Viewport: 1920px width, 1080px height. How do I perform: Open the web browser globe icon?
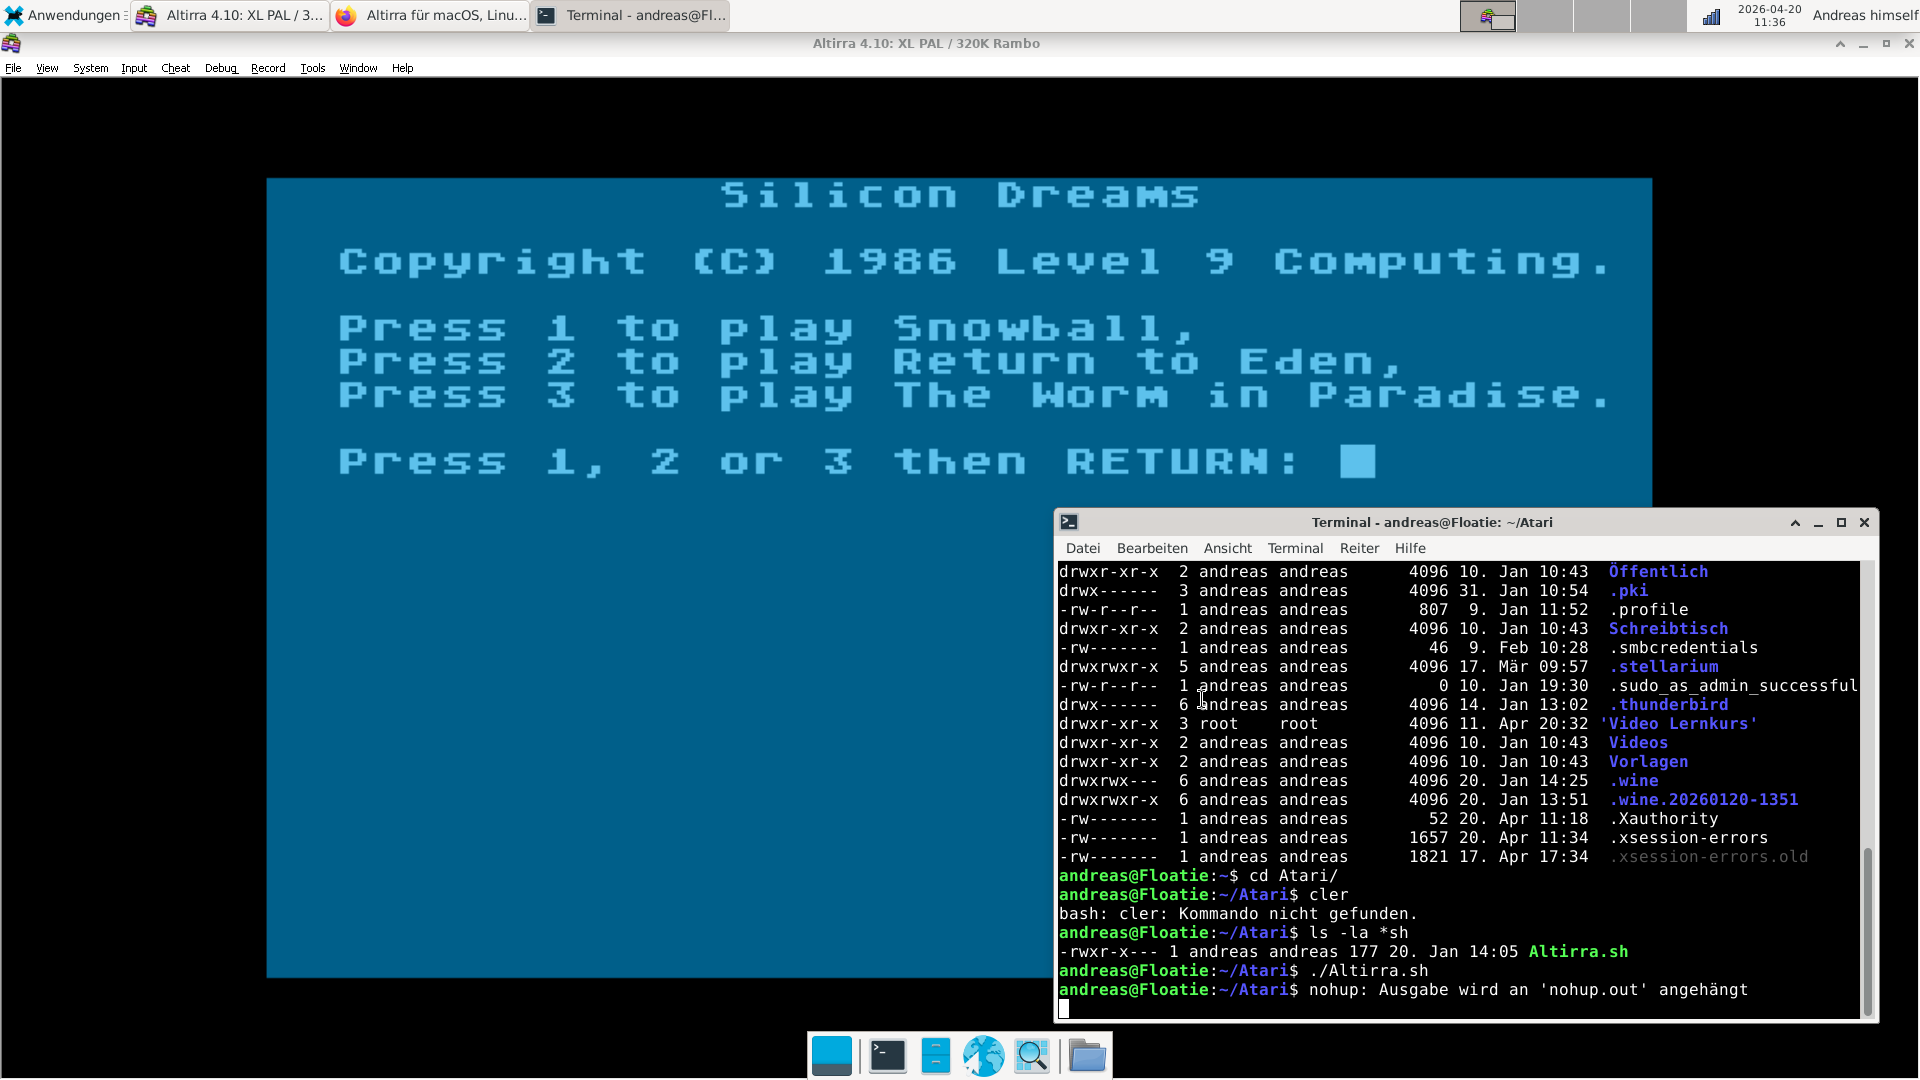(983, 1056)
